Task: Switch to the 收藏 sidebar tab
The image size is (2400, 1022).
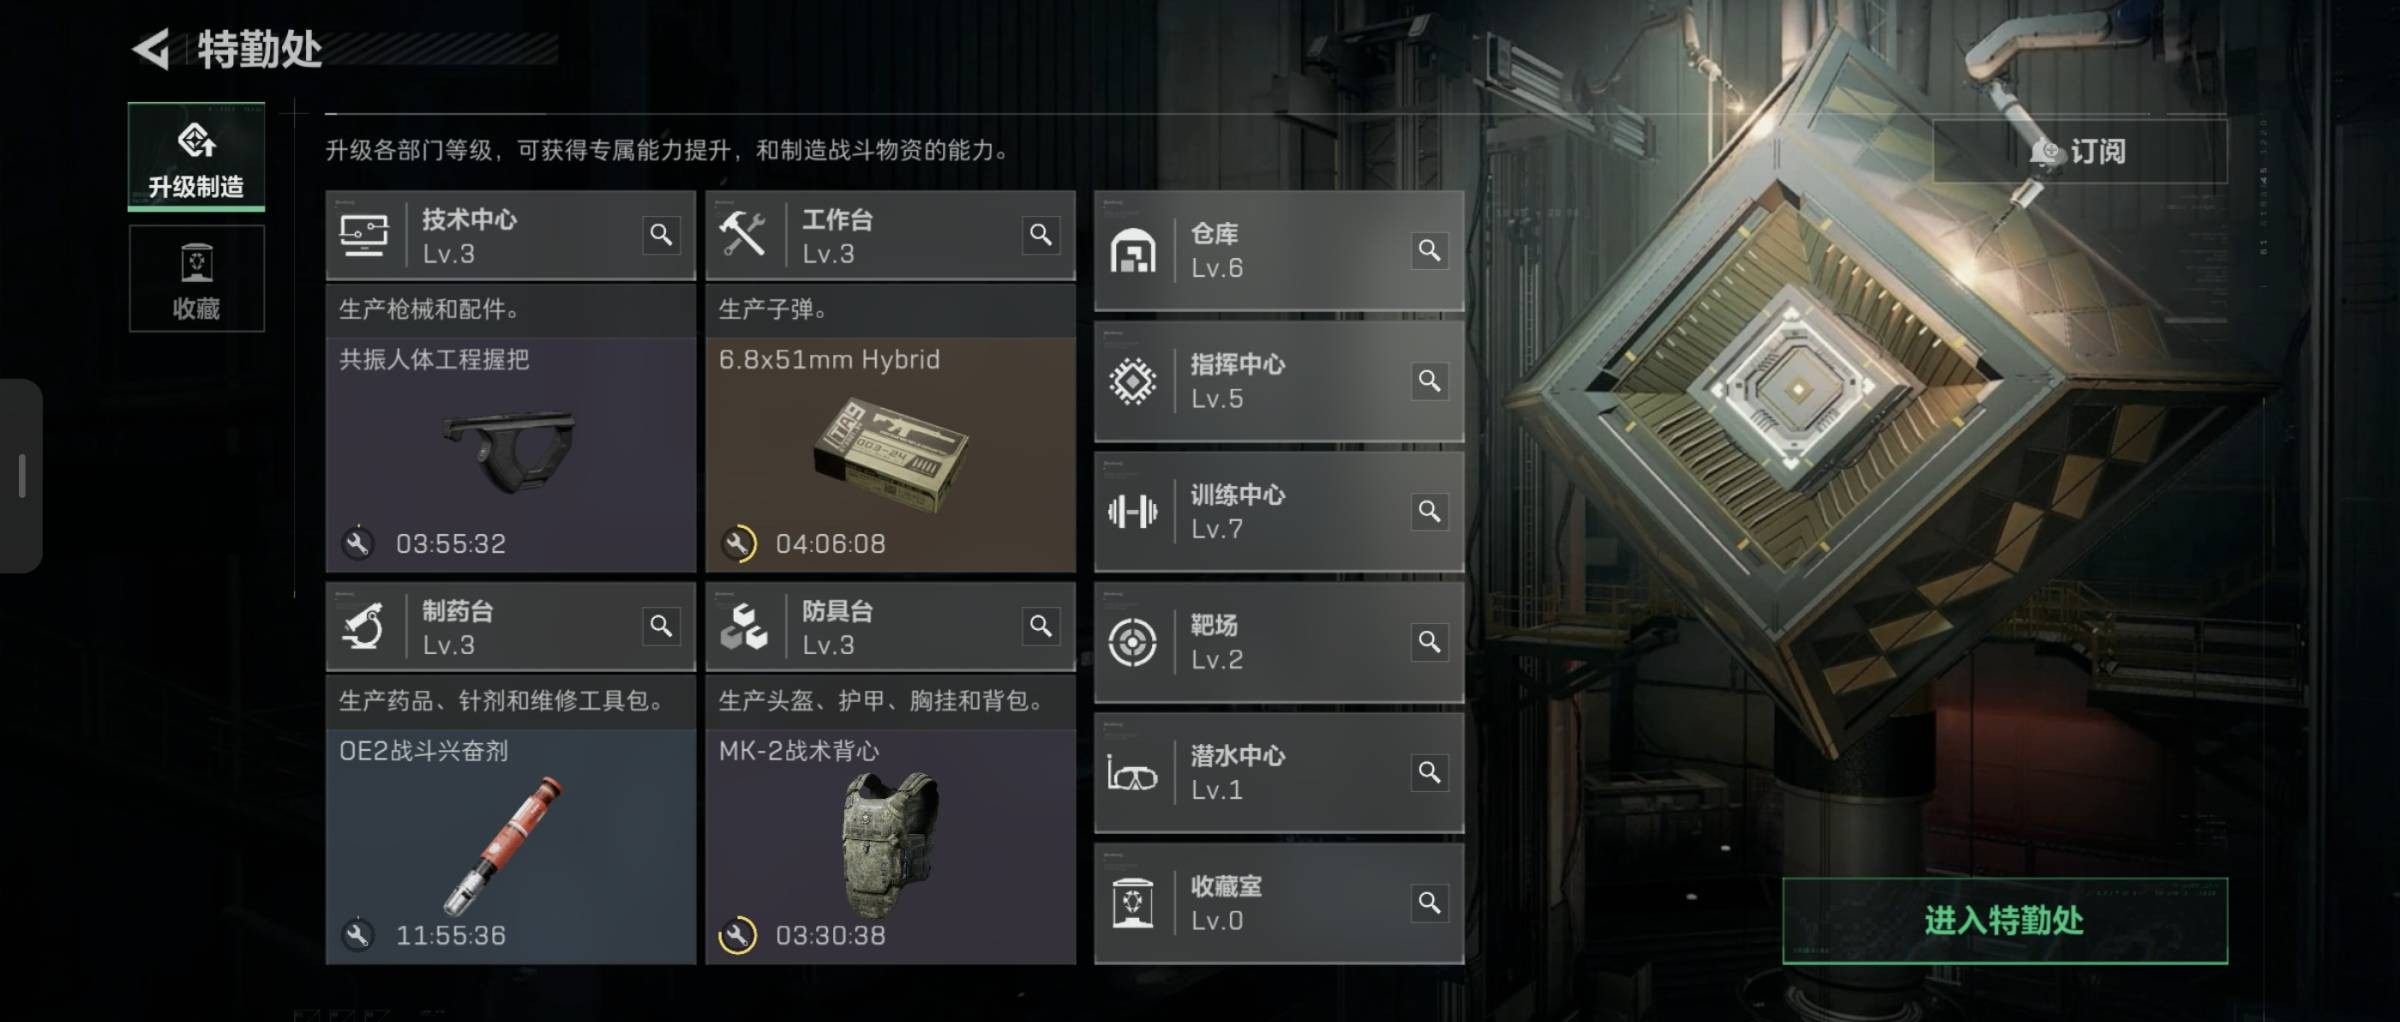Action: (196, 278)
